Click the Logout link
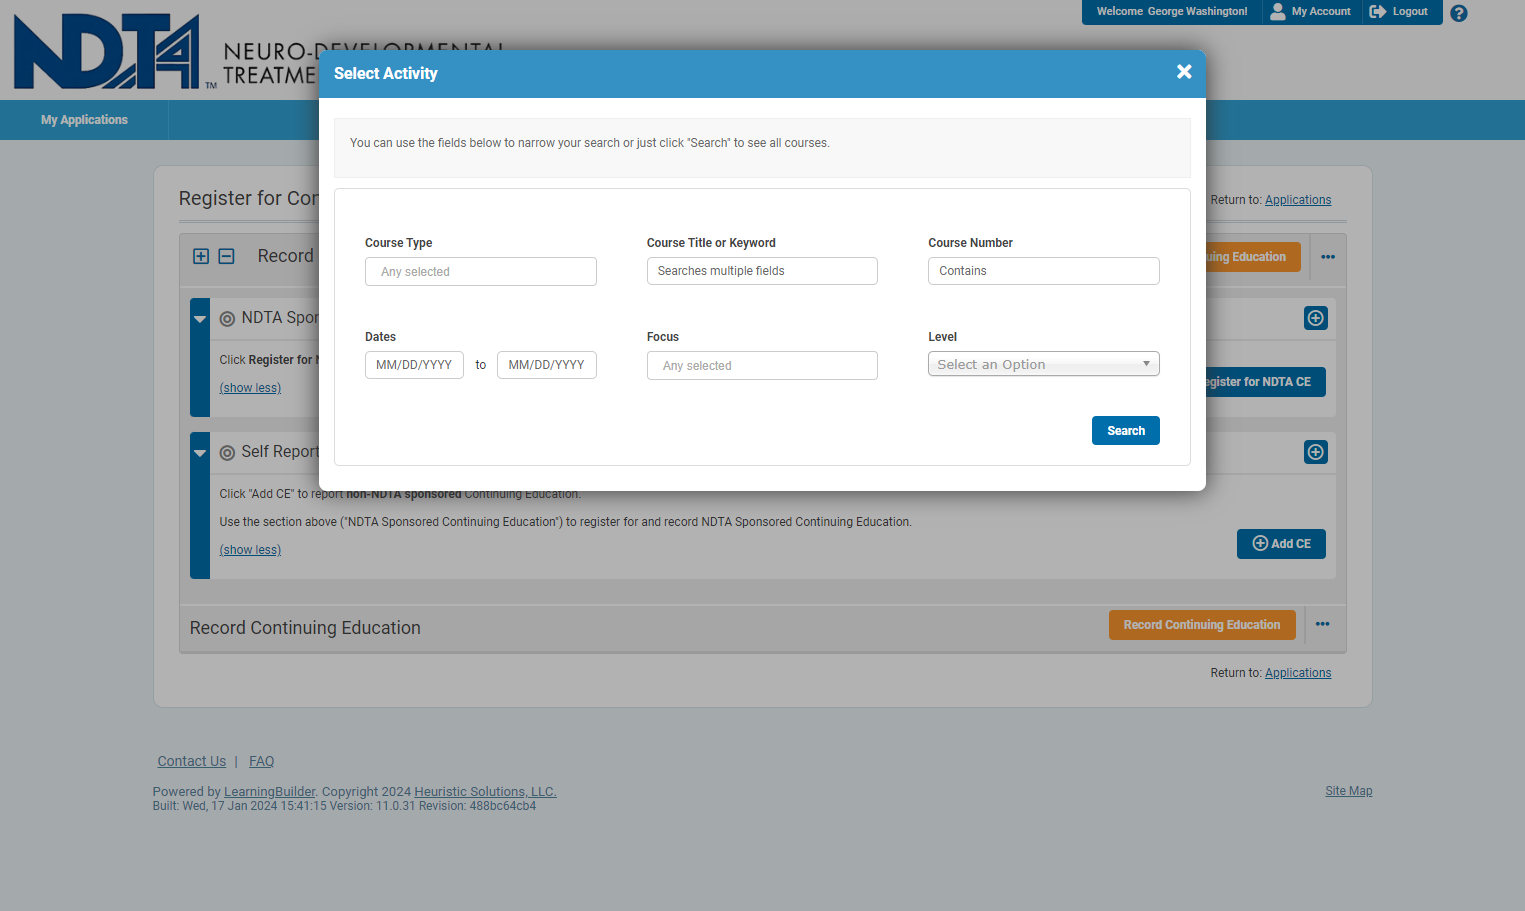Image resolution: width=1525 pixels, height=911 pixels. click(1410, 12)
